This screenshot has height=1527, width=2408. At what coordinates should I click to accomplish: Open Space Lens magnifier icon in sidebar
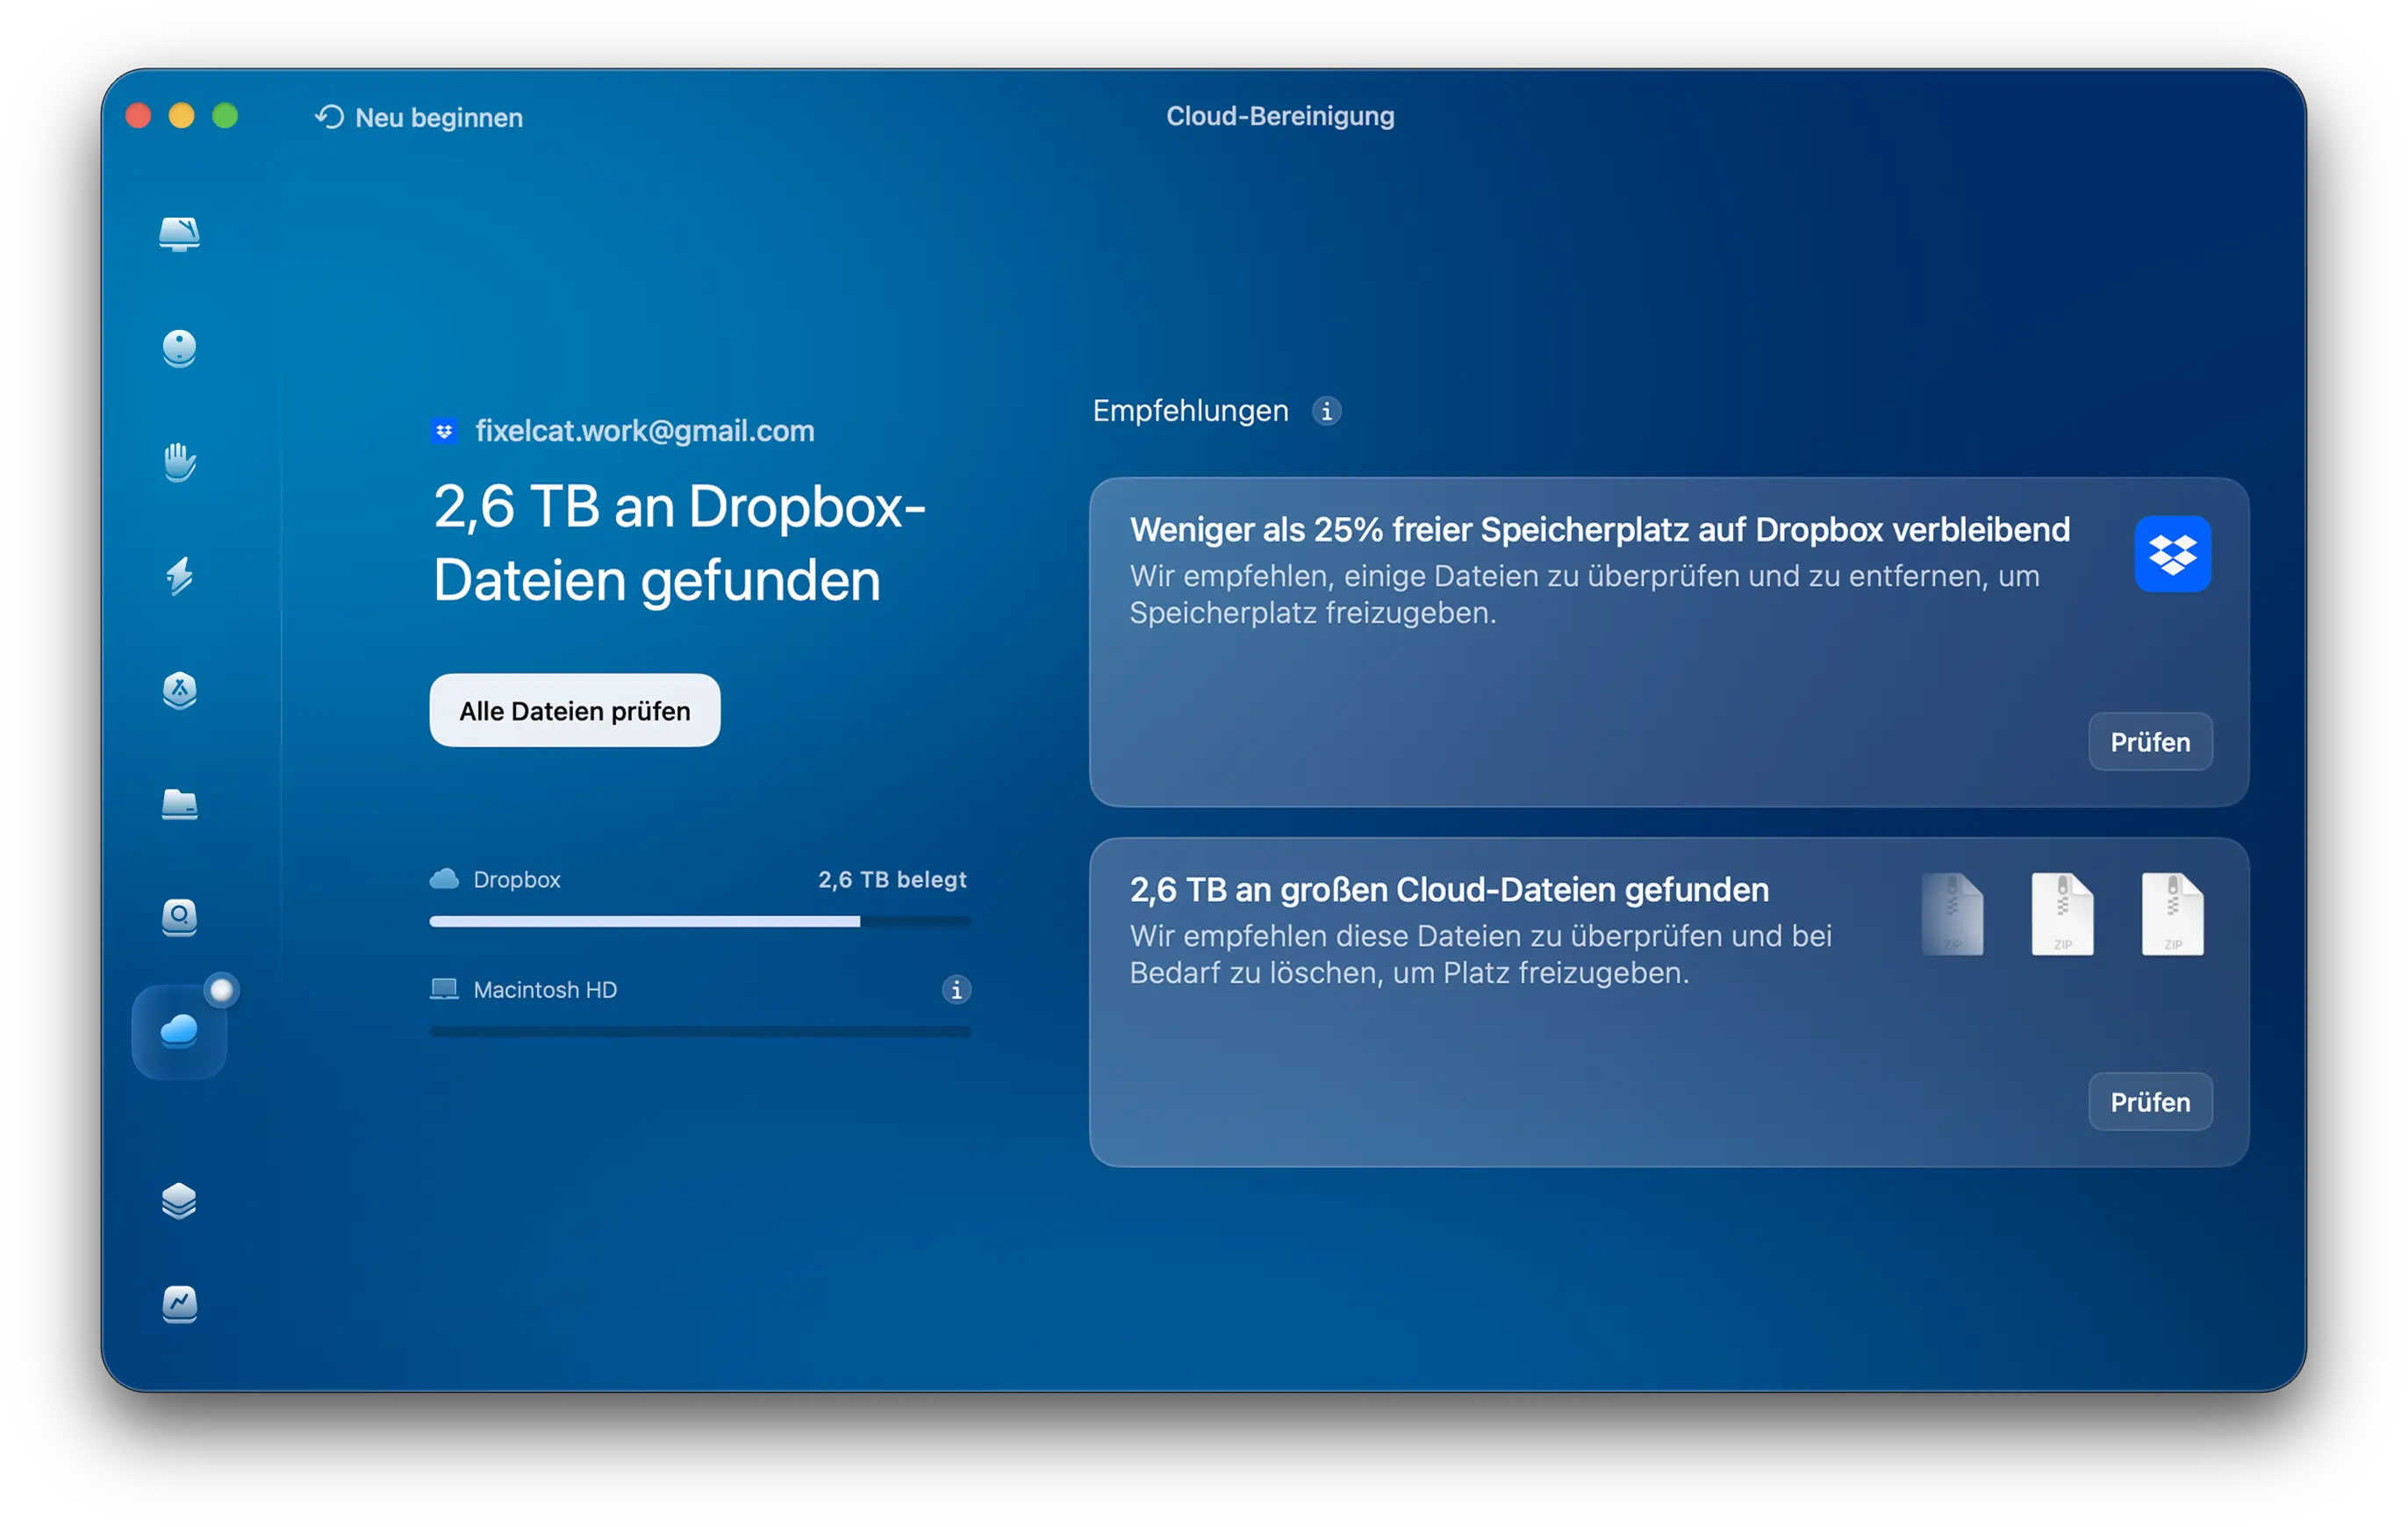179,917
